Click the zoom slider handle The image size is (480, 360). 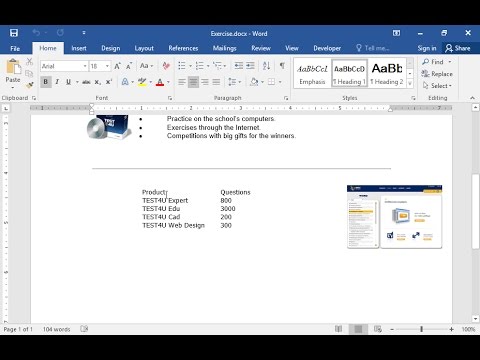(421, 329)
